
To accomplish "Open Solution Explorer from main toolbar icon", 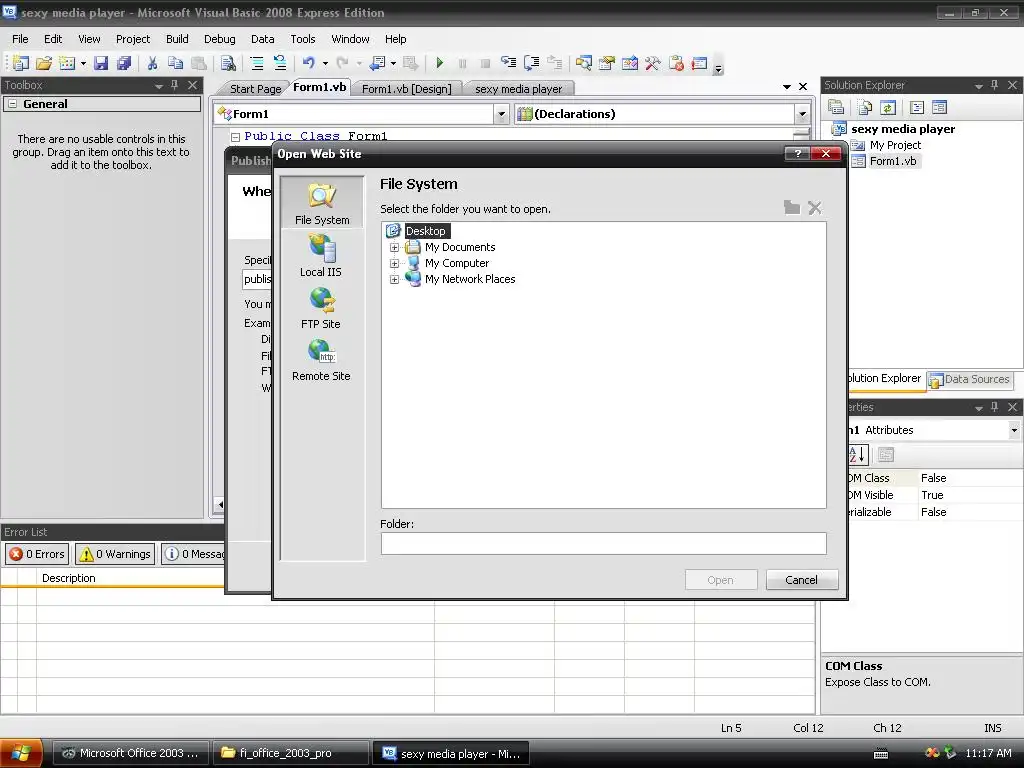I will point(584,63).
